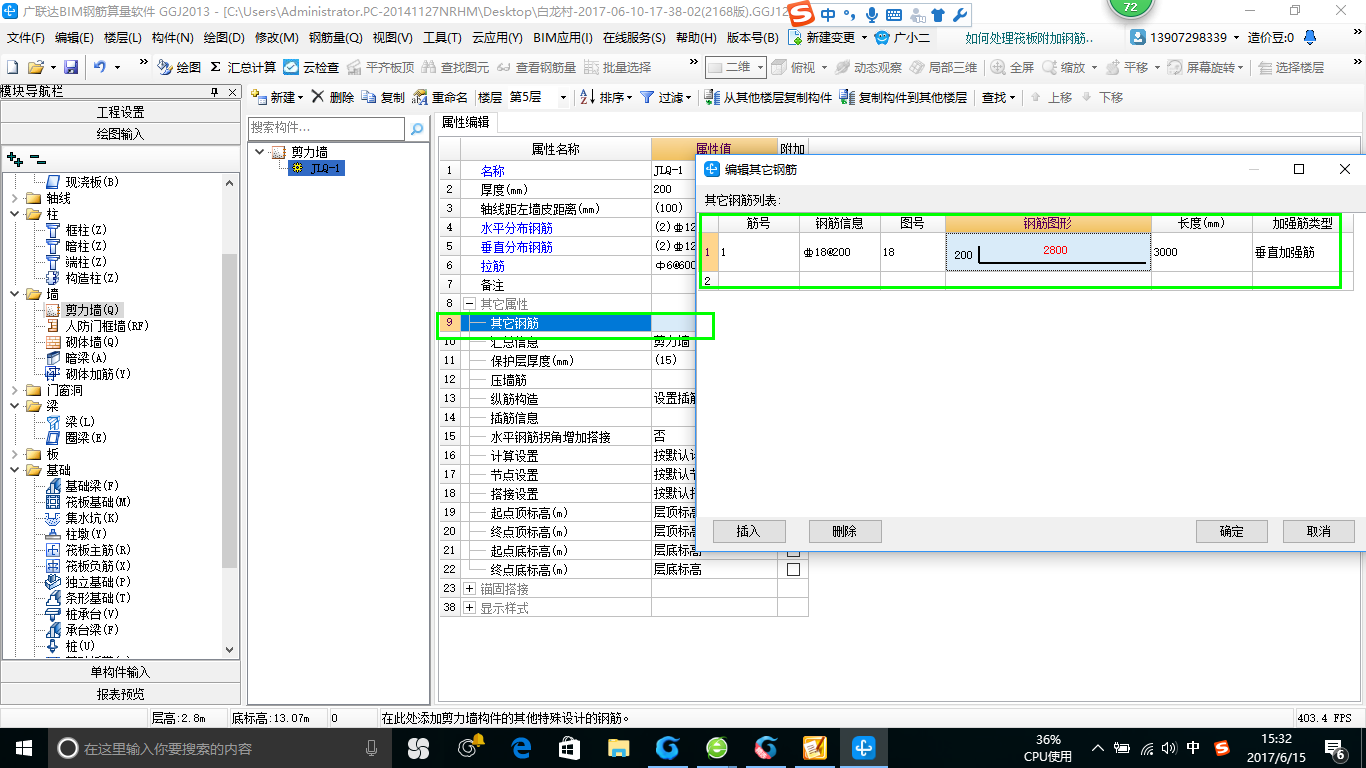Open the 文件(F) menu
This screenshot has width=1366, height=768.
pos(26,37)
